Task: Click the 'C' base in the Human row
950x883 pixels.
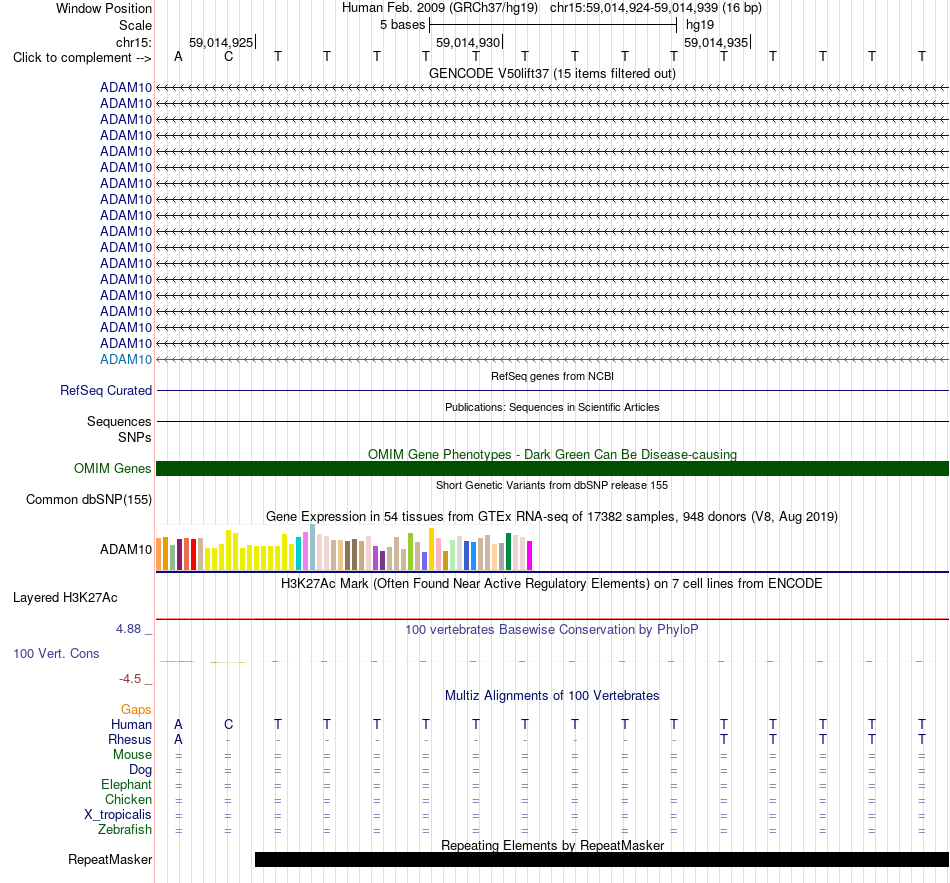Action: pyautogui.click(x=228, y=724)
